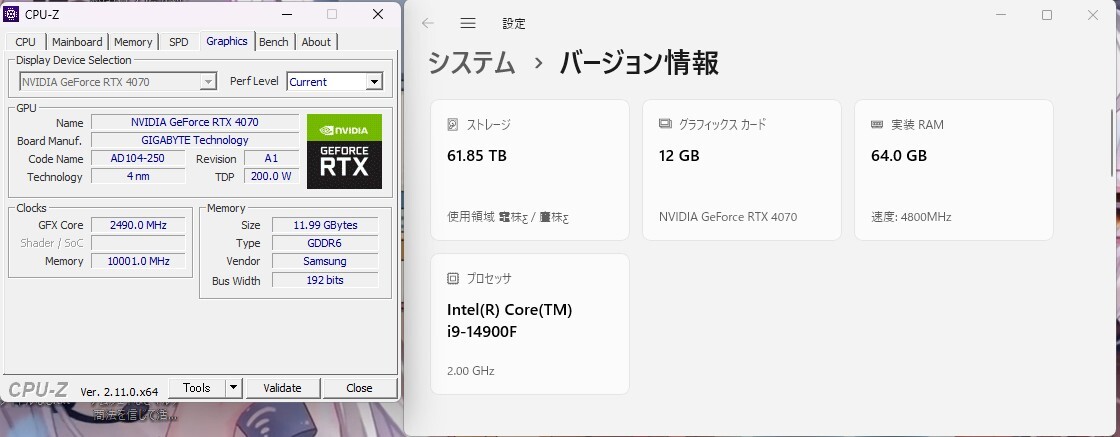Open the Tools dropdown arrow

[x=234, y=388]
